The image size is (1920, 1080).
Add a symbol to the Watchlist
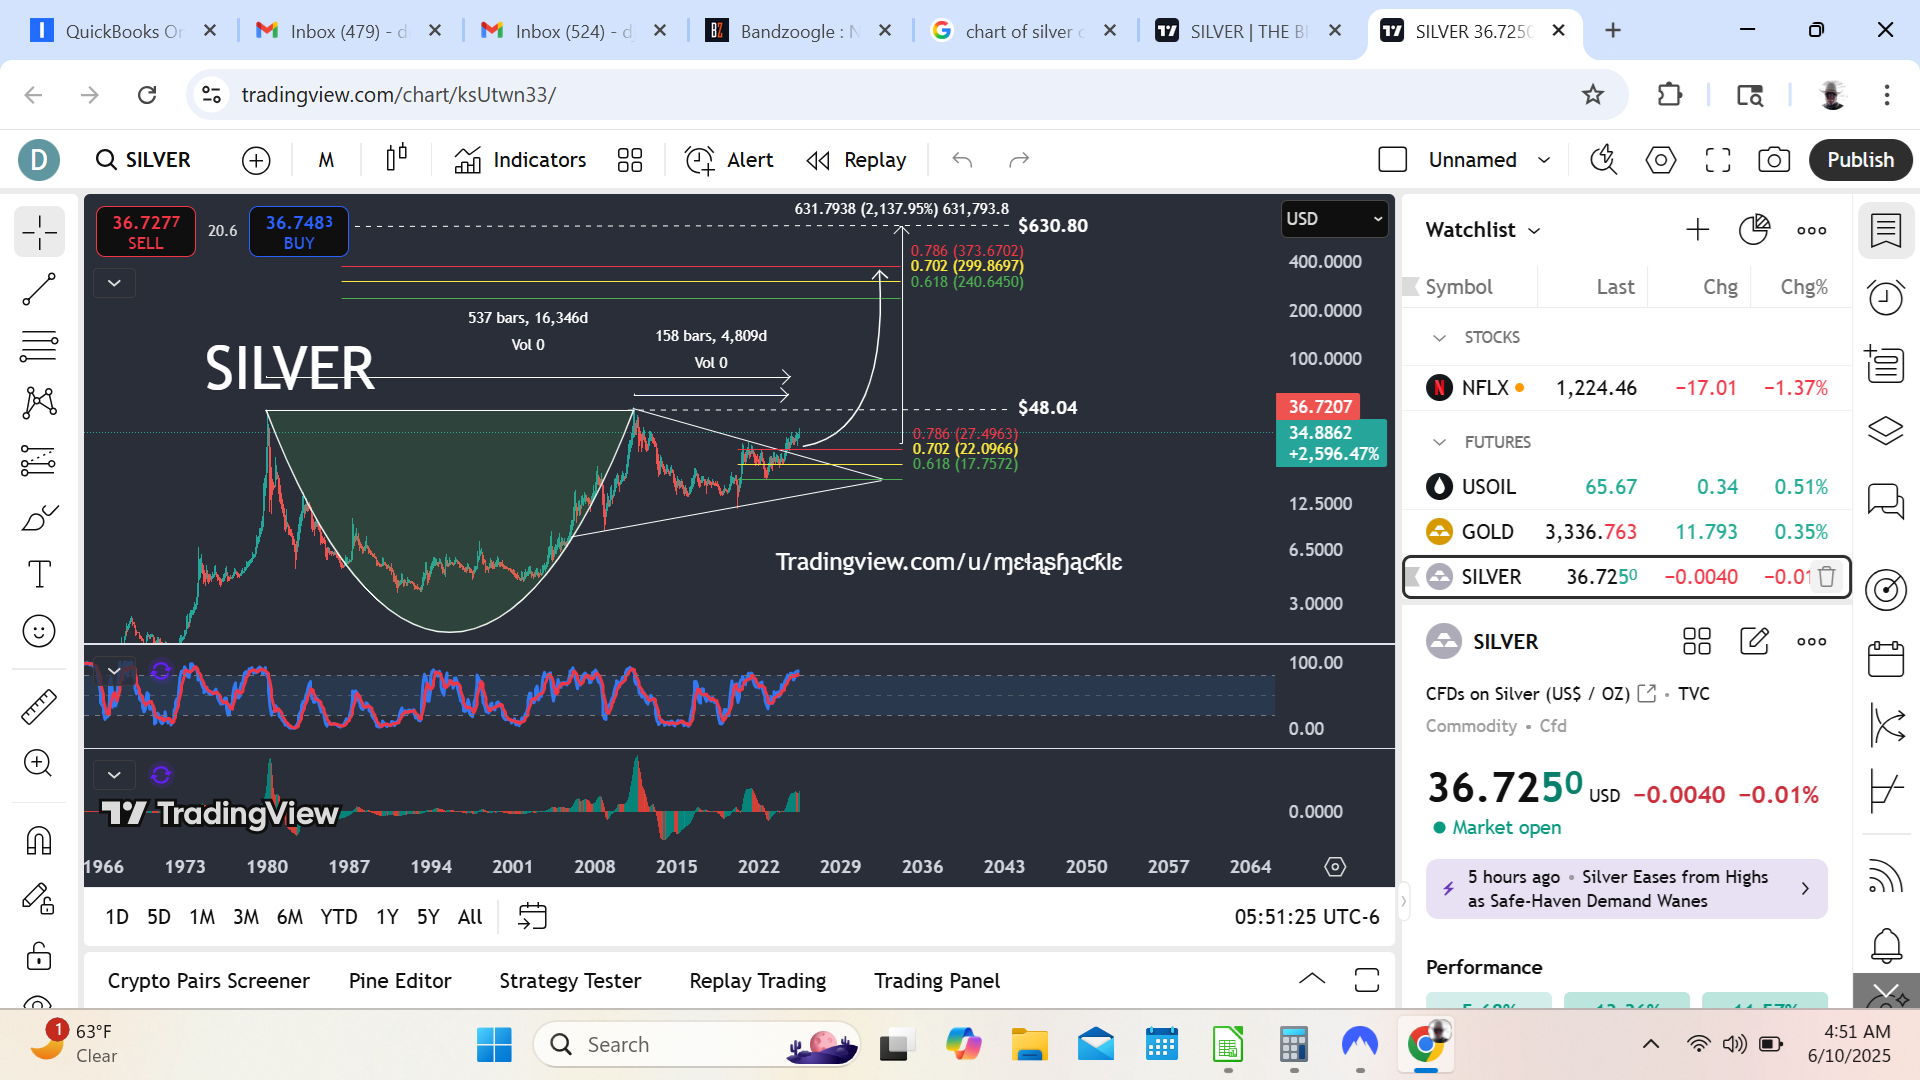pos(1697,230)
